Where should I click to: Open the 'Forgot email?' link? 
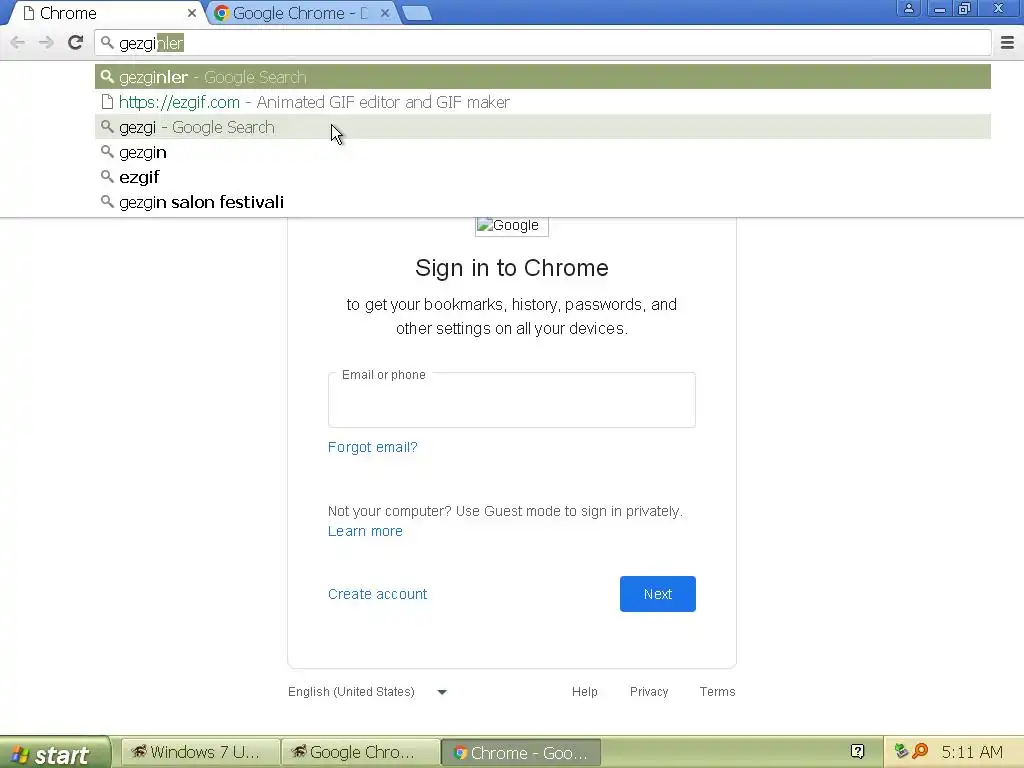[x=372, y=447]
